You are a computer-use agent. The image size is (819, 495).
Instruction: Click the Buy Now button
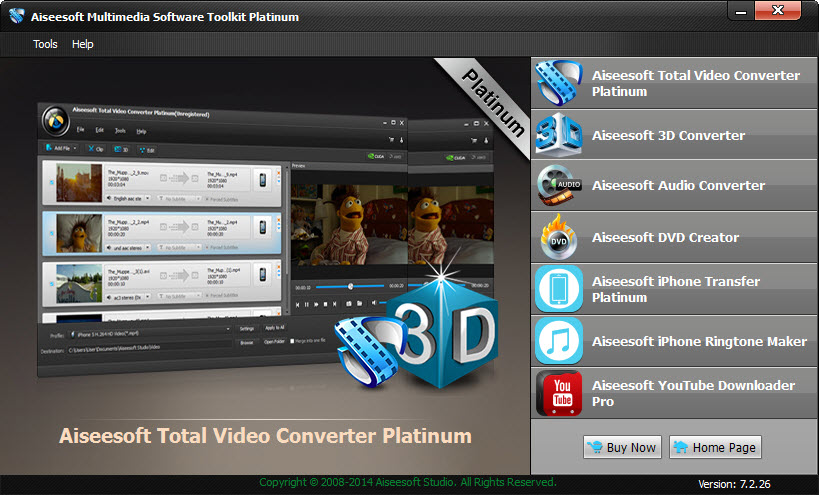pos(622,447)
